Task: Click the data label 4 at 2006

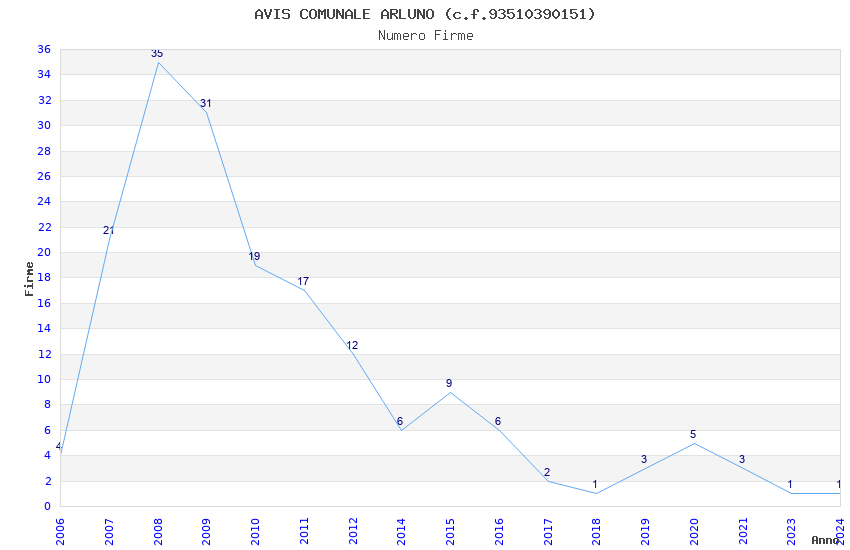Action: point(58,446)
